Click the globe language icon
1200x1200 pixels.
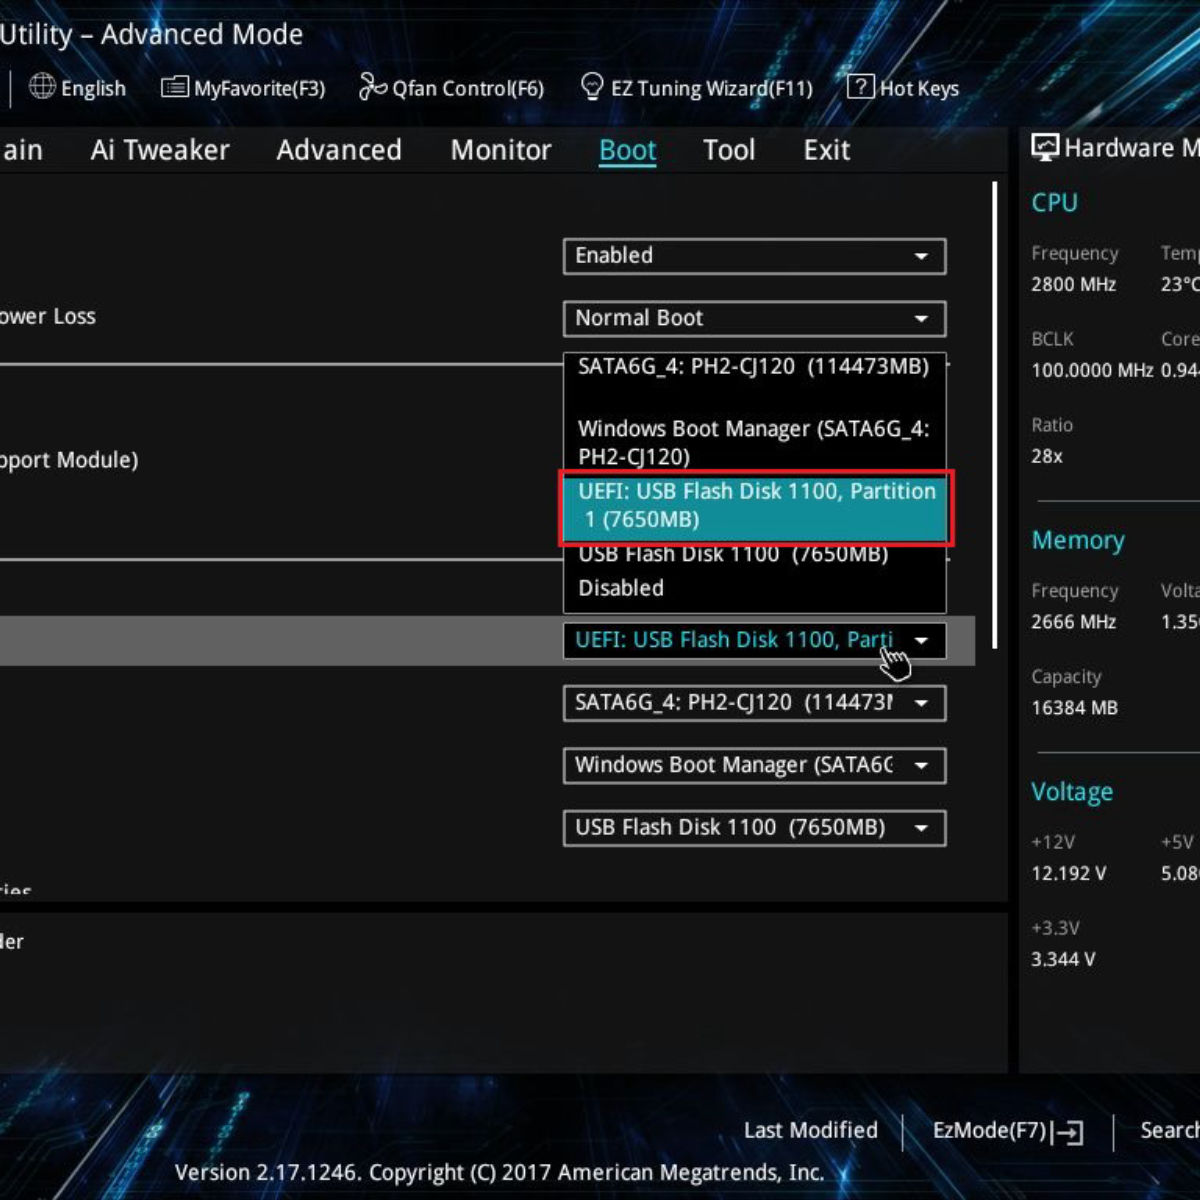click(x=42, y=87)
